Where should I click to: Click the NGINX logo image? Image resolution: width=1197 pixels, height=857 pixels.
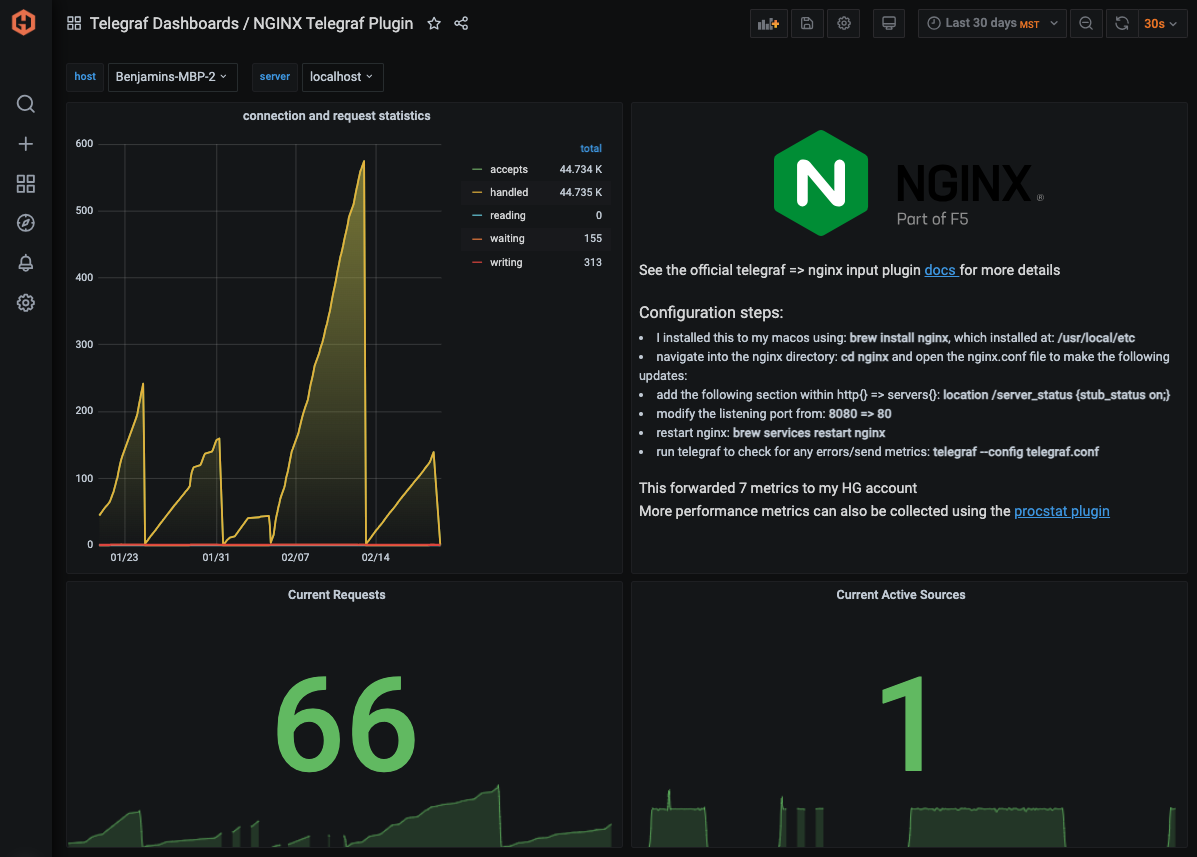[908, 183]
